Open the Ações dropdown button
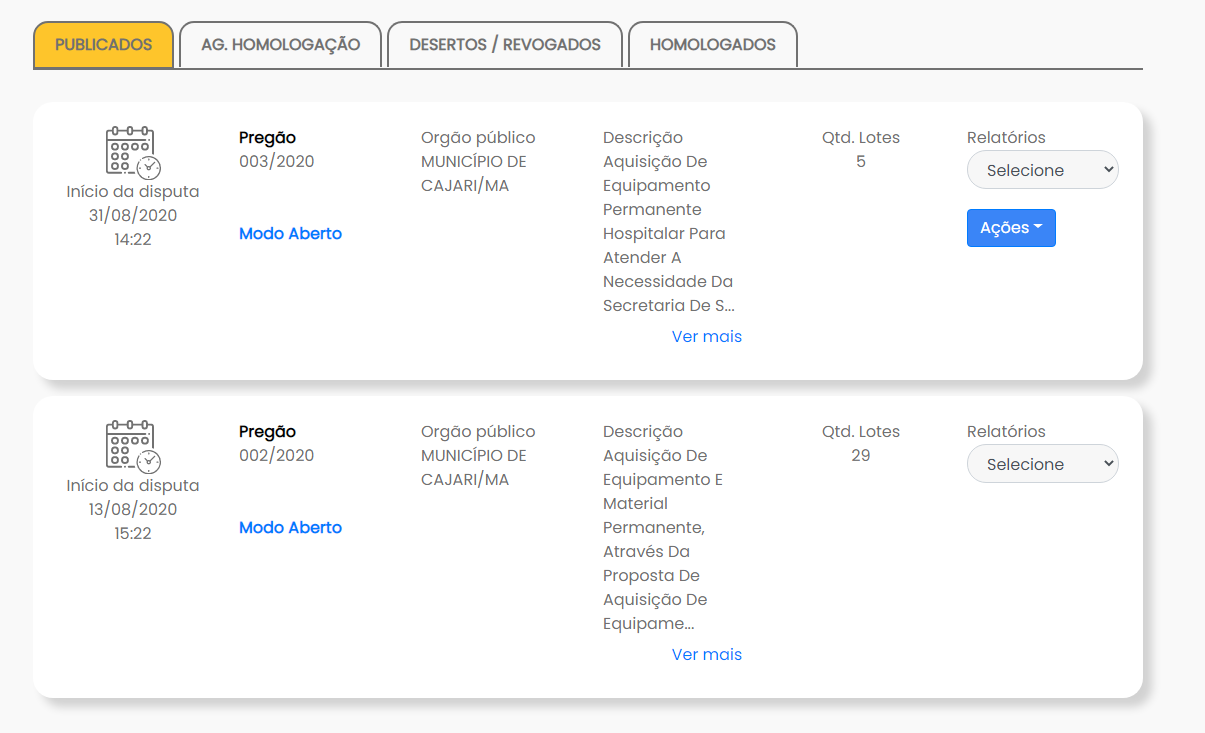The image size is (1205, 733). 1011,228
